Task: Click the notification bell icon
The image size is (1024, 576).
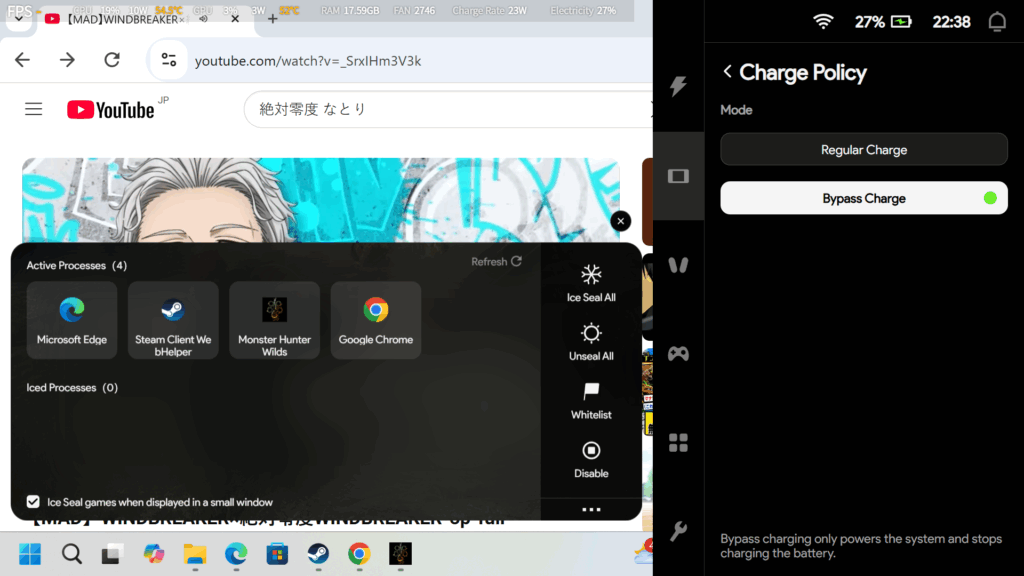Action: pos(996,22)
